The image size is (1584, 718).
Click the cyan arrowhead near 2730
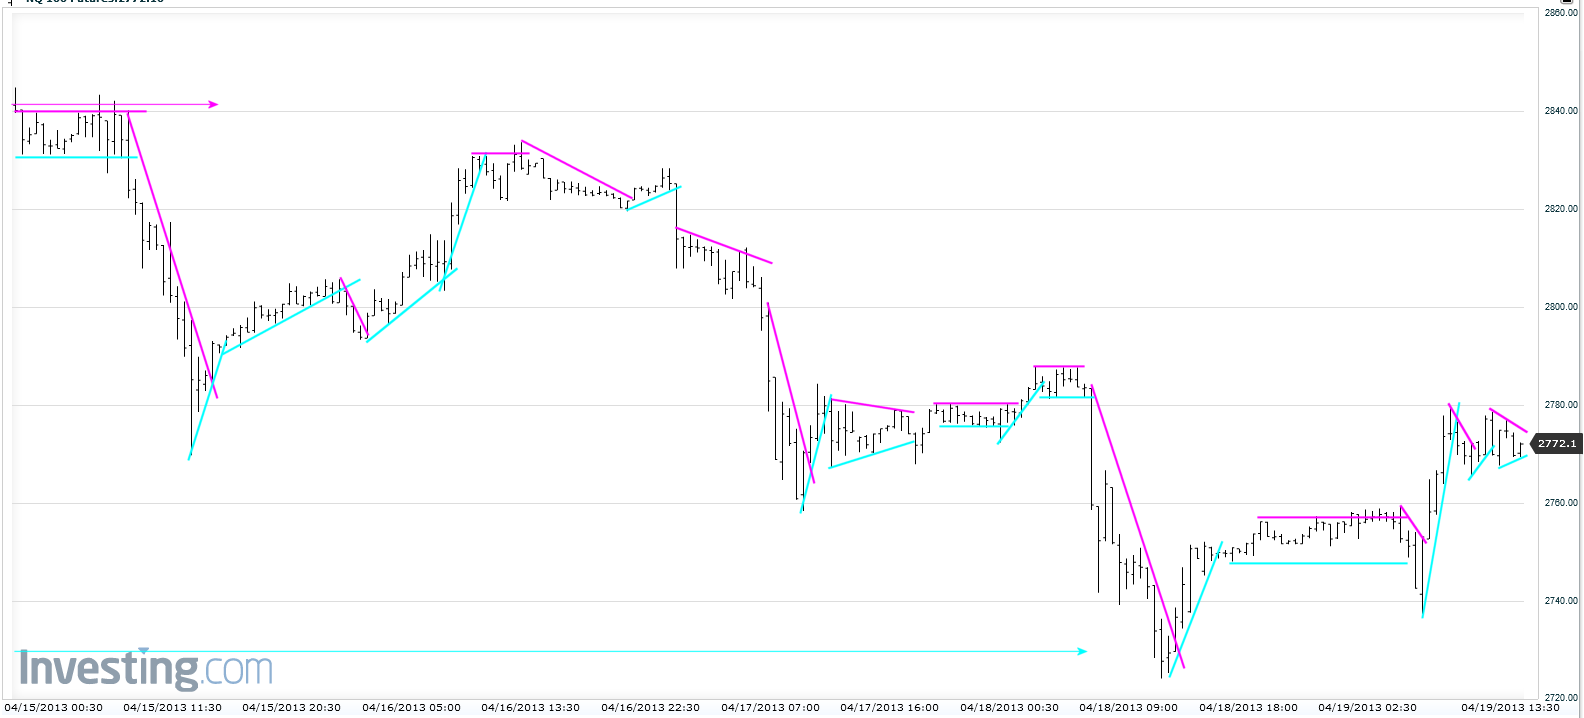coord(1081,652)
